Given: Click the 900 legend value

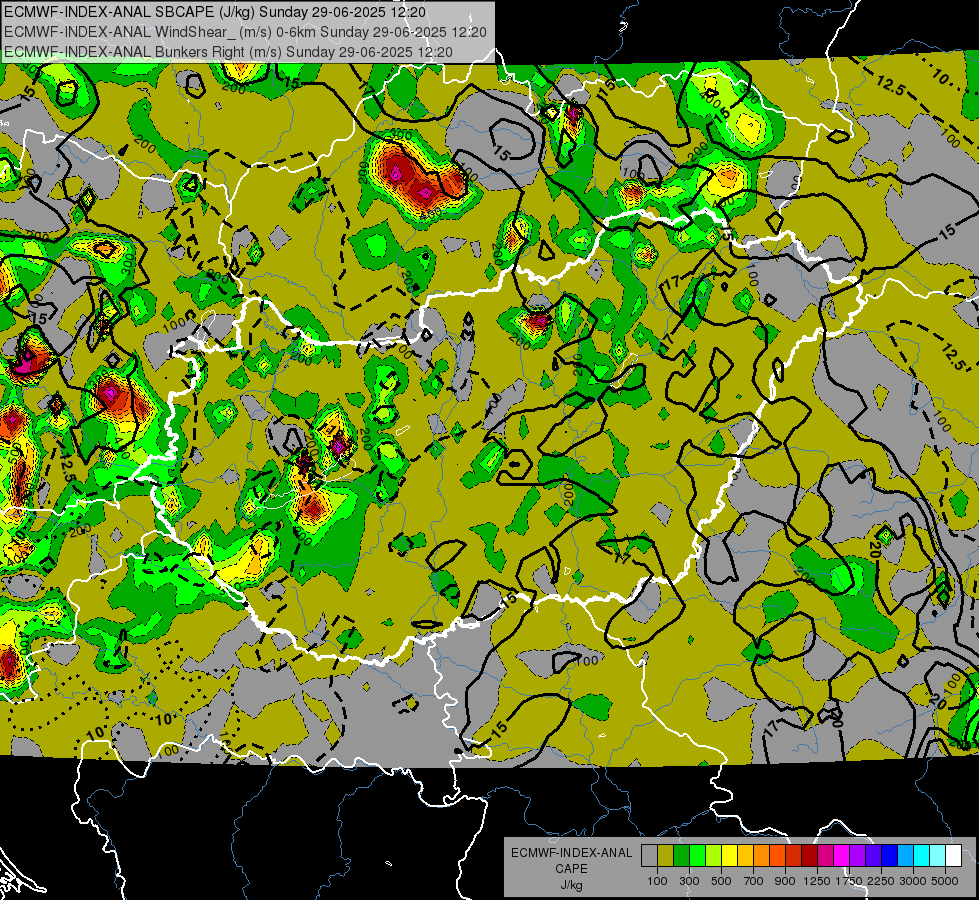Looking at the screenshot, I should pos(785,881).
